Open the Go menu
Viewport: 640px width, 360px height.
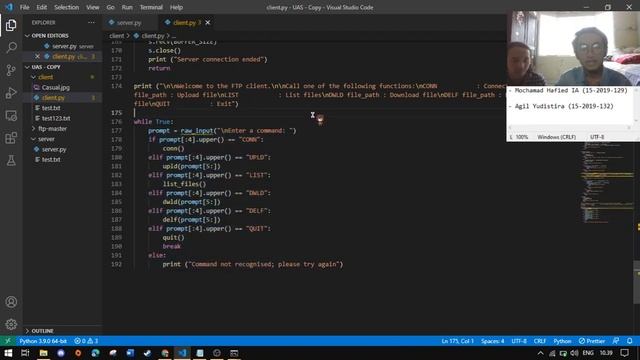[111, 7]
